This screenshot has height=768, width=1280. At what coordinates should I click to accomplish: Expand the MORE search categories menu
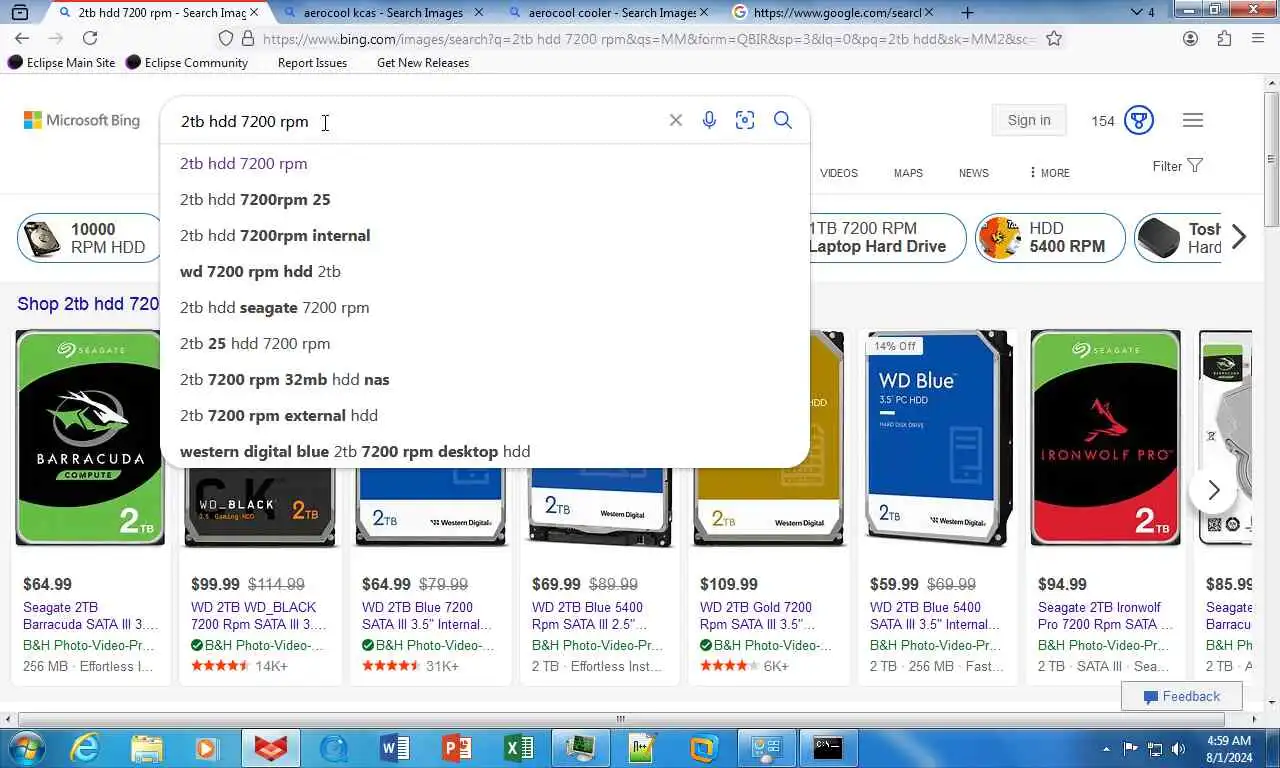click(1049, 173)
